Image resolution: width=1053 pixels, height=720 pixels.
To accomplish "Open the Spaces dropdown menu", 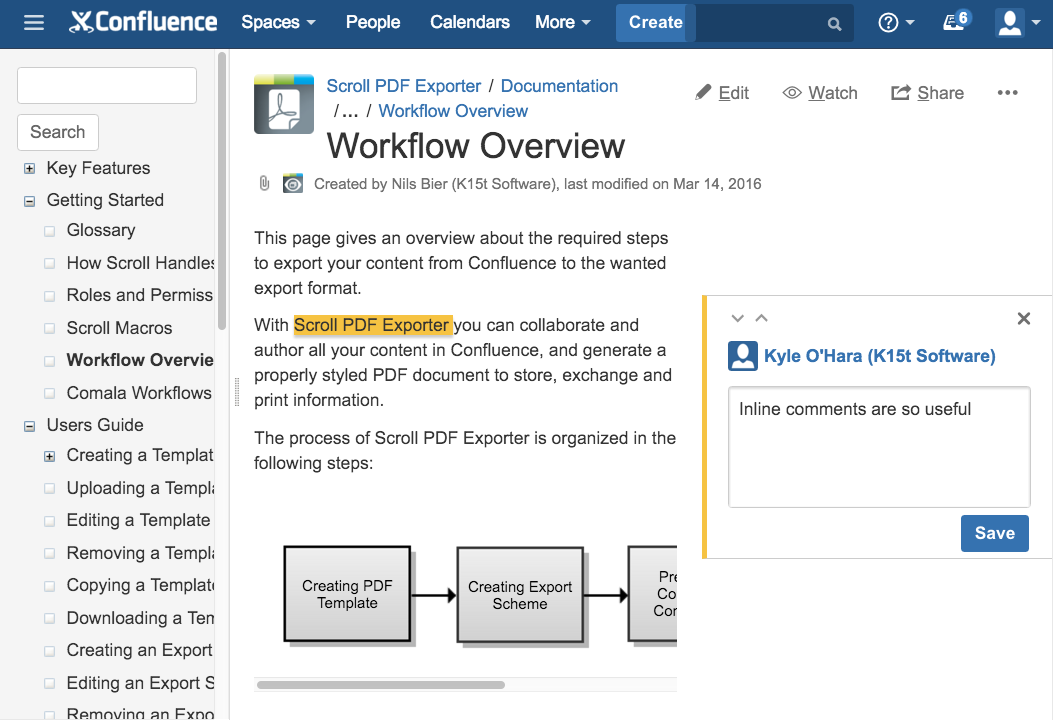I will click(278, 22).
